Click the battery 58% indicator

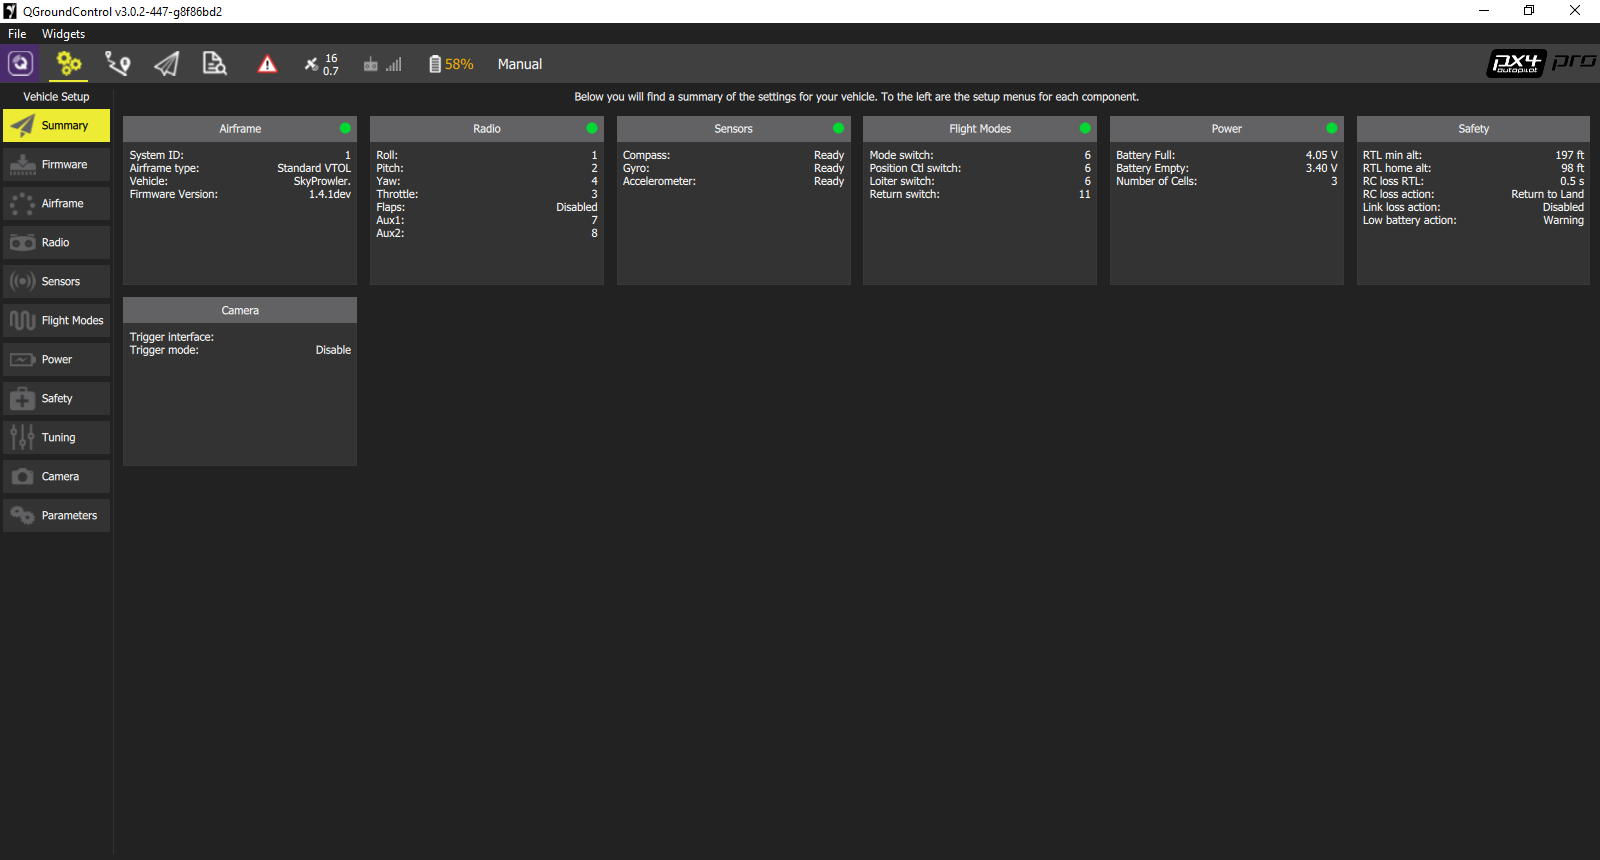[451, 64]
